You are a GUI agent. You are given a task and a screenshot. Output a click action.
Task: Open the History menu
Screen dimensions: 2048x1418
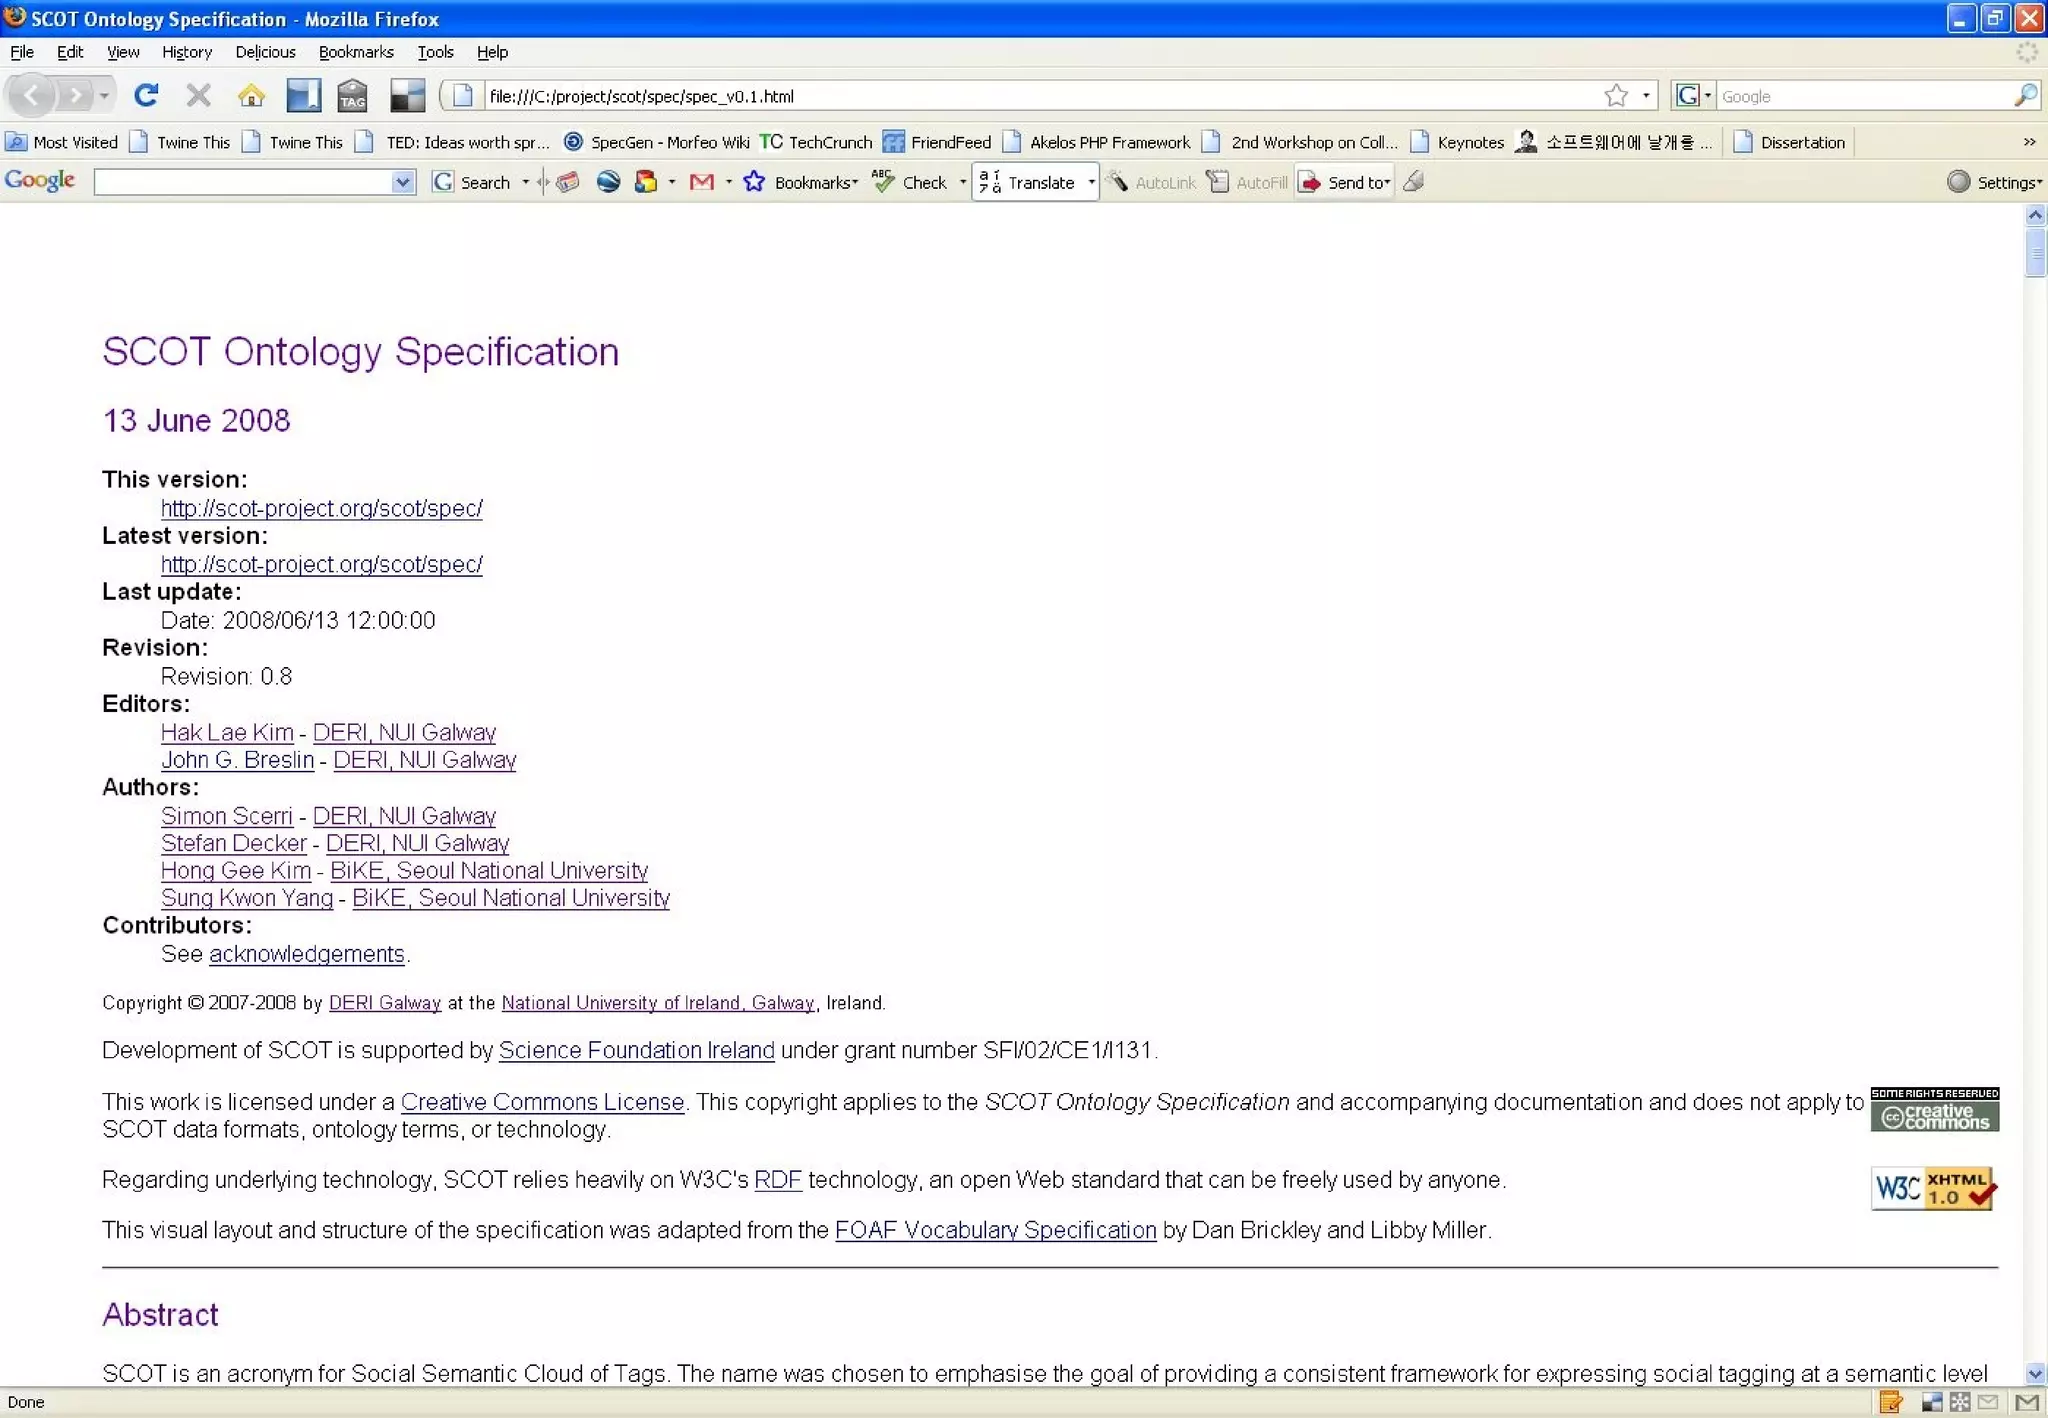click(186, 52)
